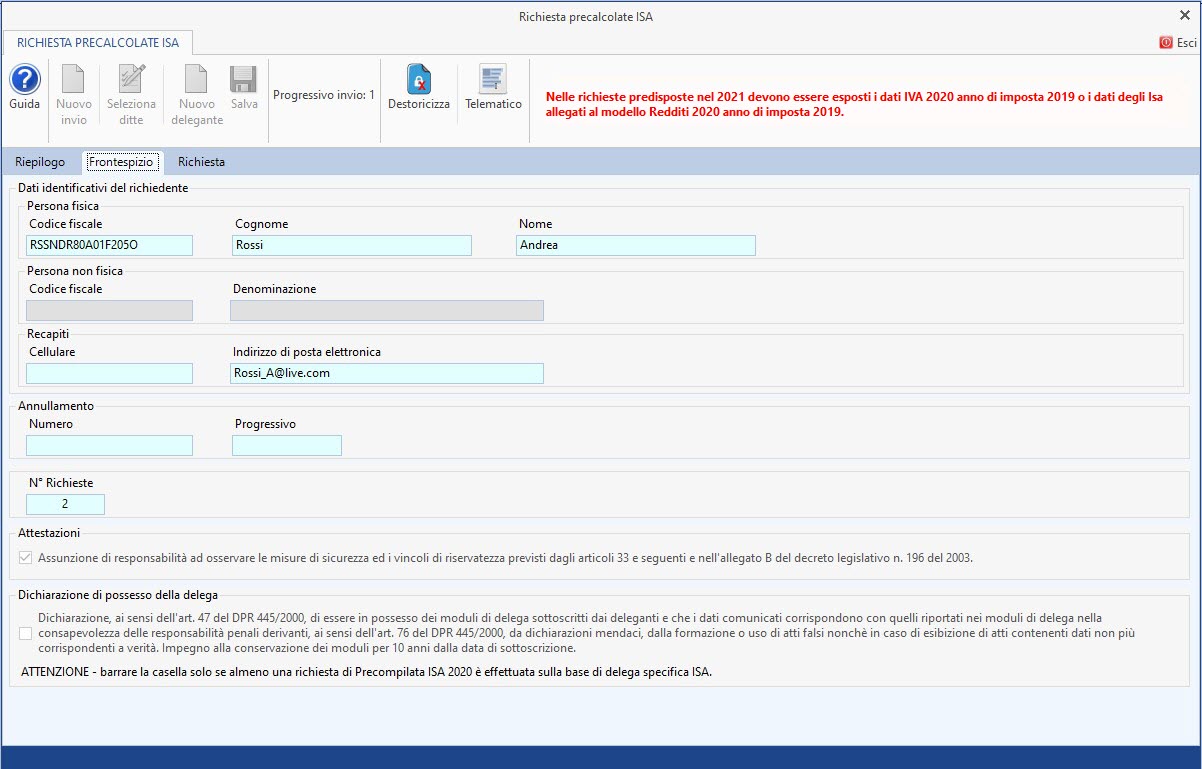Click the Annullamento Numero field

[110, 445]
